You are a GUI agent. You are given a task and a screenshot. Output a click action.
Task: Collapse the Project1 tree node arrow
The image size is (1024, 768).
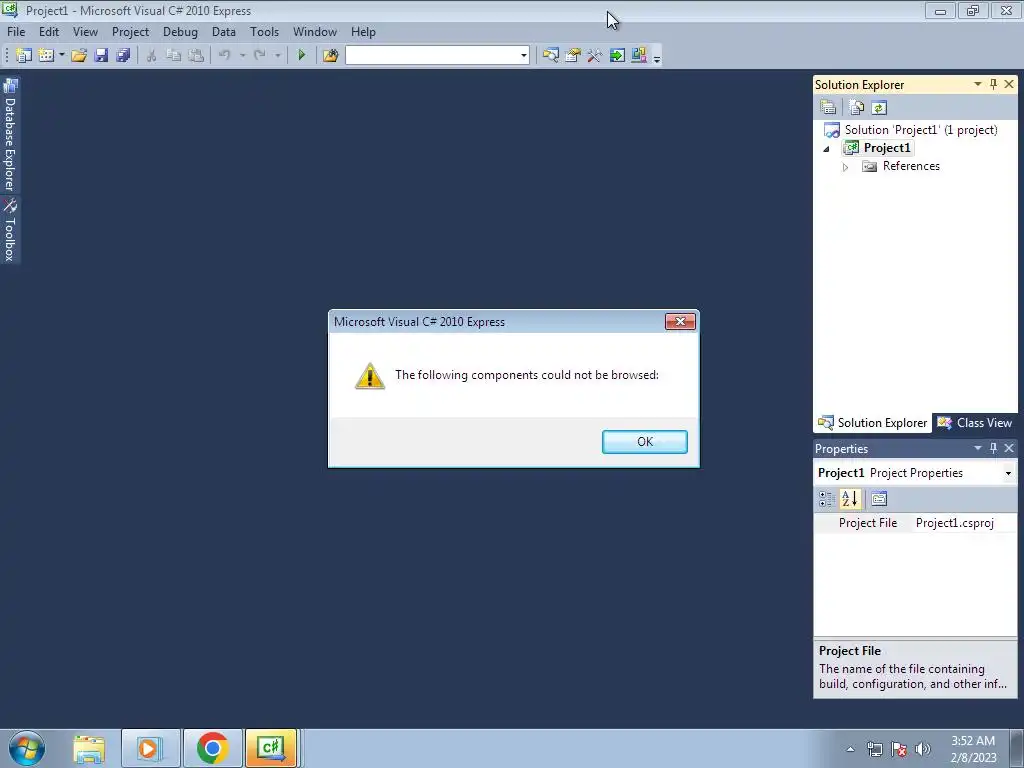[x=827, y=149]
